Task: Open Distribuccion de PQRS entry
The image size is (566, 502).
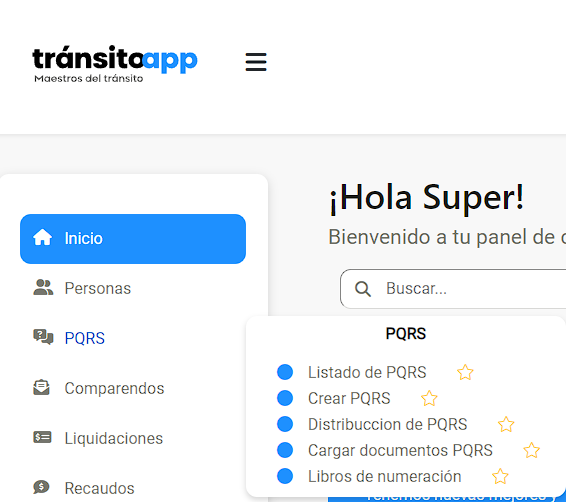Action: 387,424
